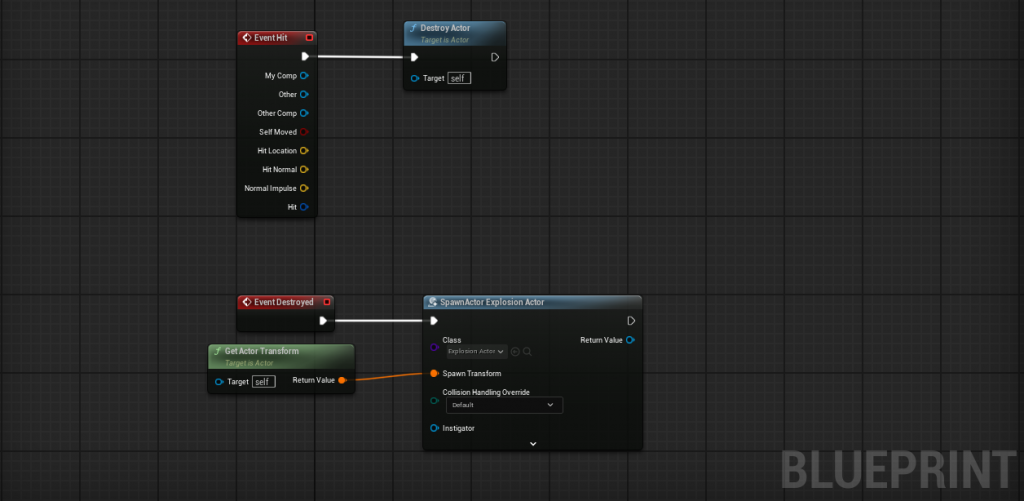Click the Instigator input pin
Viewport: 1024px width, 501px height.
pyautogui.click(x=434, y=428)
